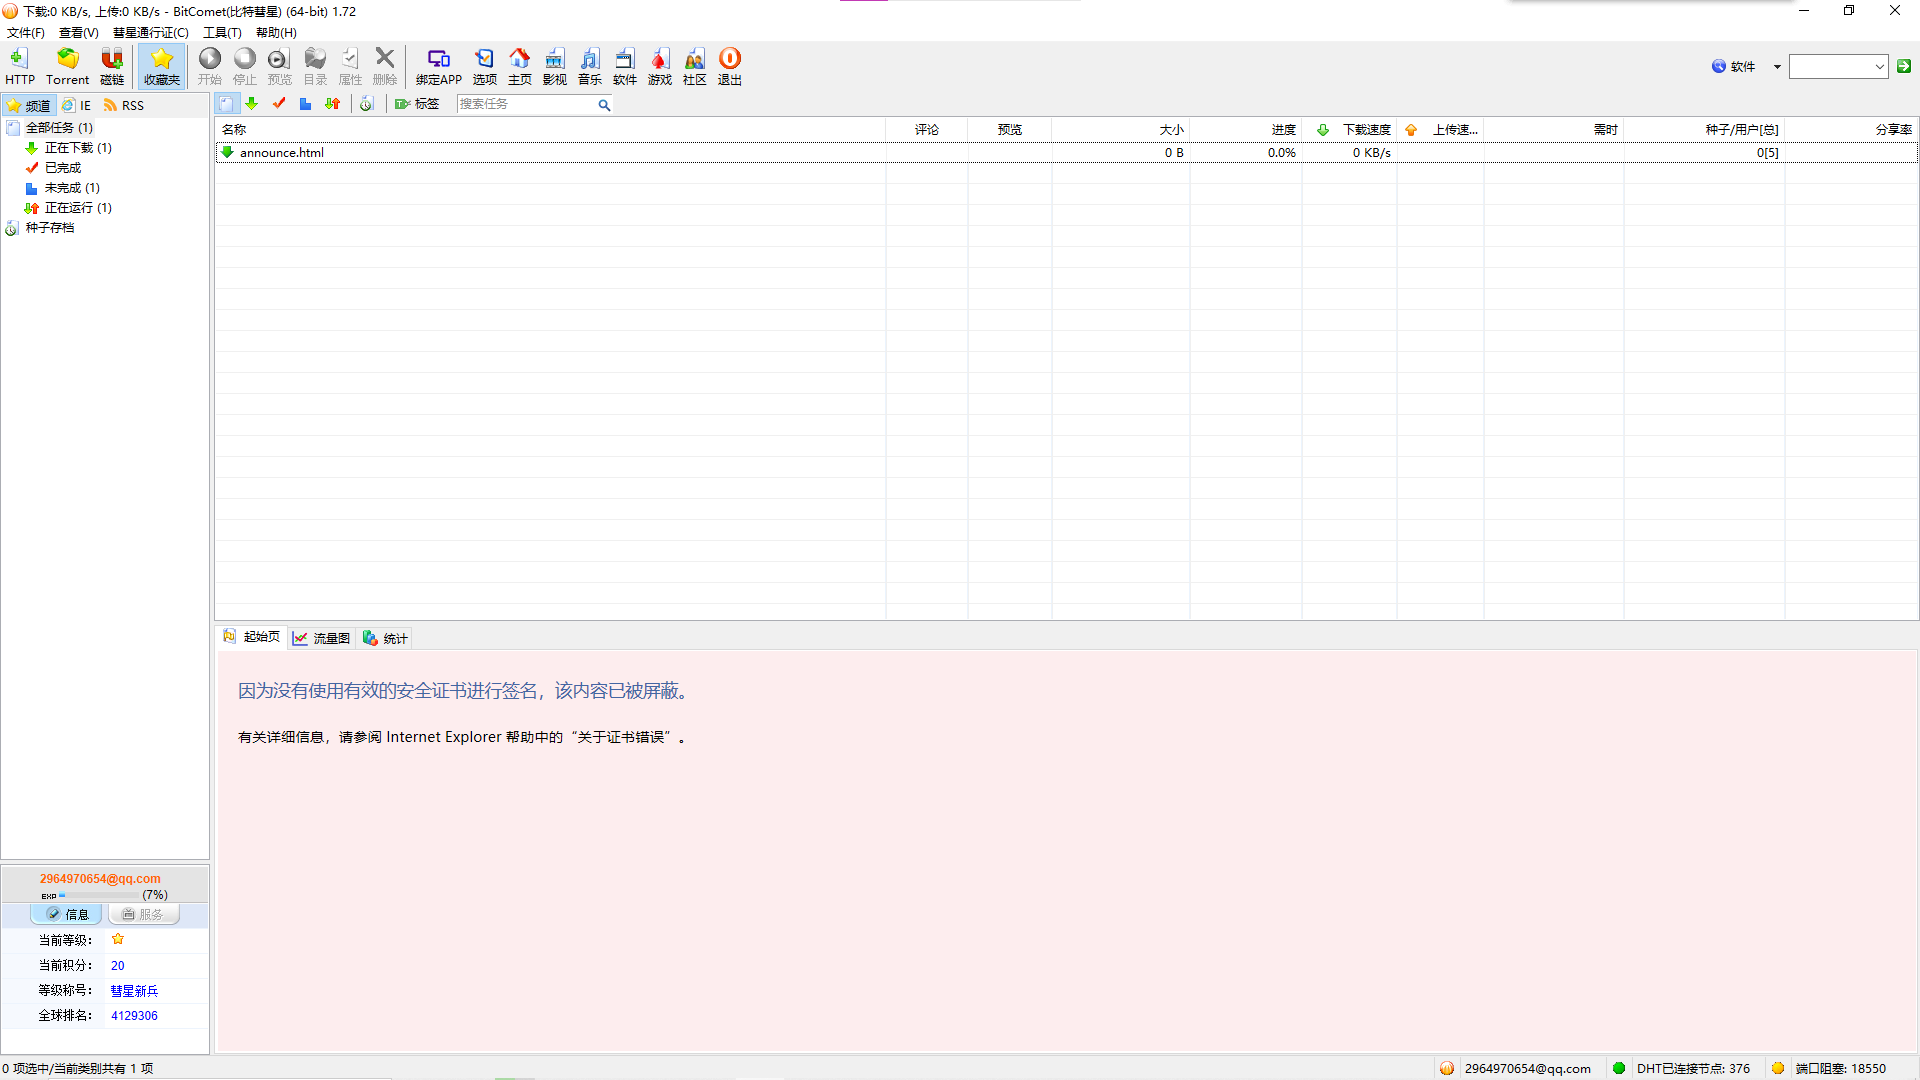Select 全部任务 (1) in tree

(x=59, y=128)
